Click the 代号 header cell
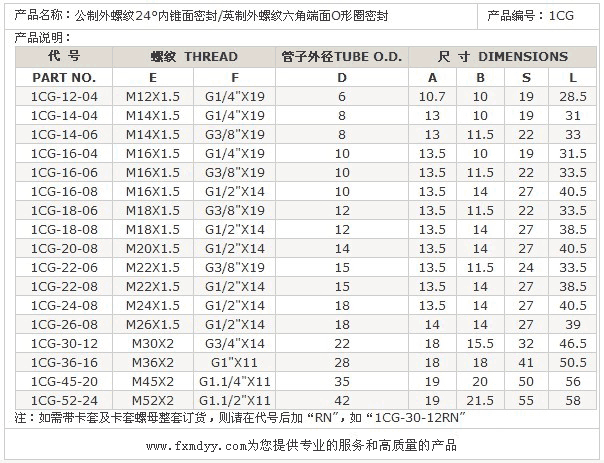Screen dimensions: 604x463 (64, 57)
